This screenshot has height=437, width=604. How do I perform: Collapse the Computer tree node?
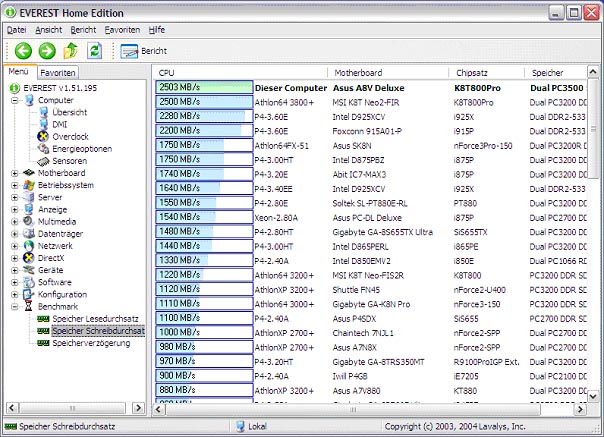15,101
